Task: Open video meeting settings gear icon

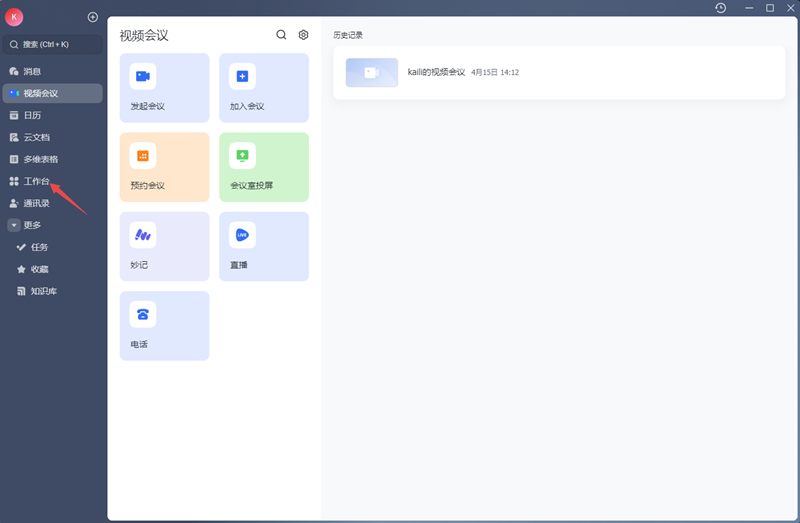Action: (x=304, y=35)
